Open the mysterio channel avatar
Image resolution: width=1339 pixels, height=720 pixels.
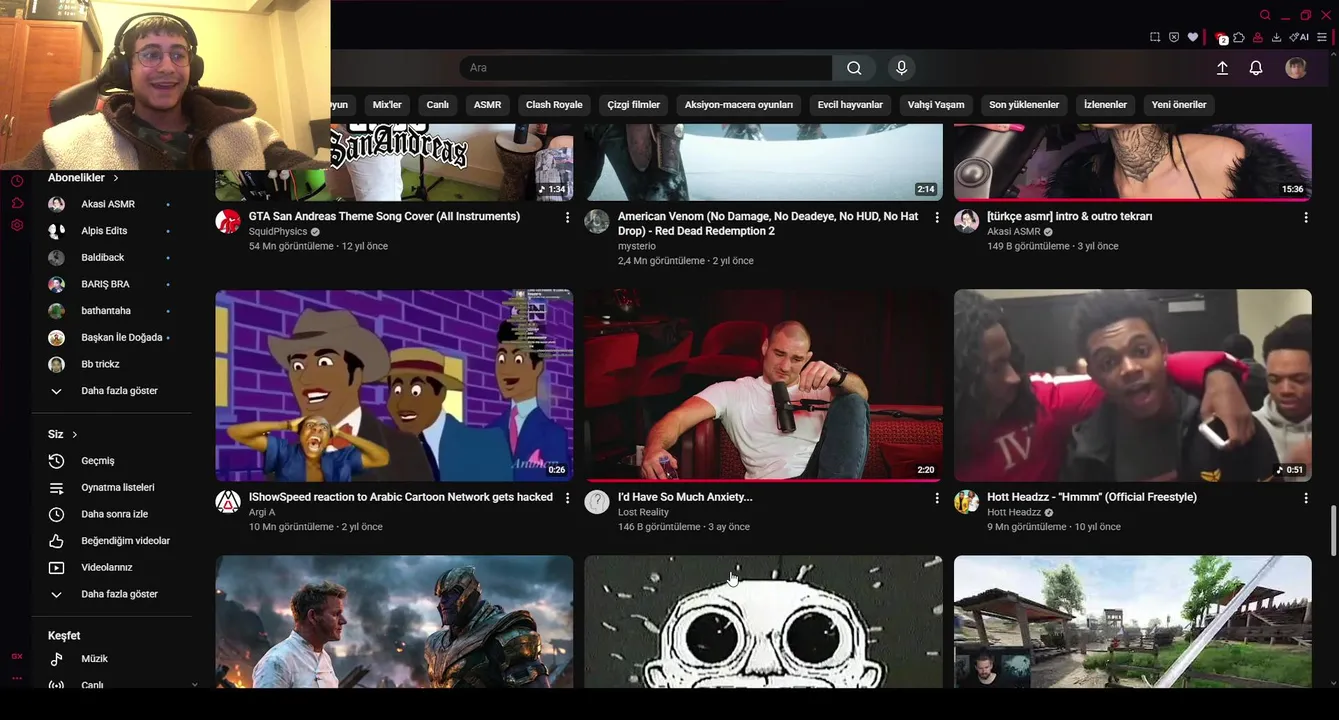[597, 221]
